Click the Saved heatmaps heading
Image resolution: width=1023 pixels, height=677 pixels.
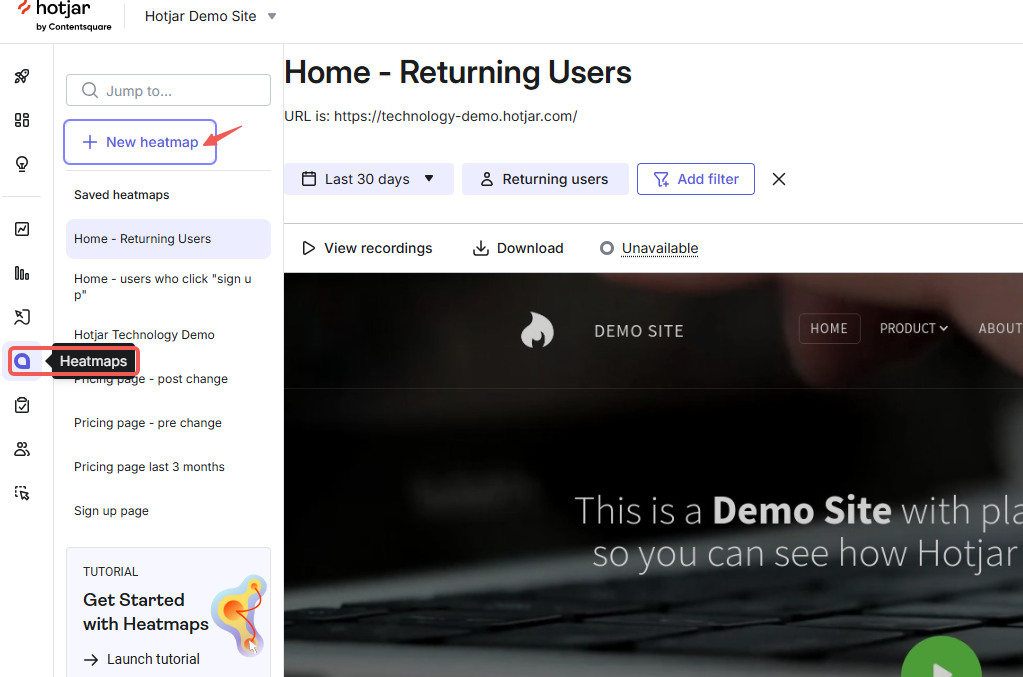pos(121,194)
